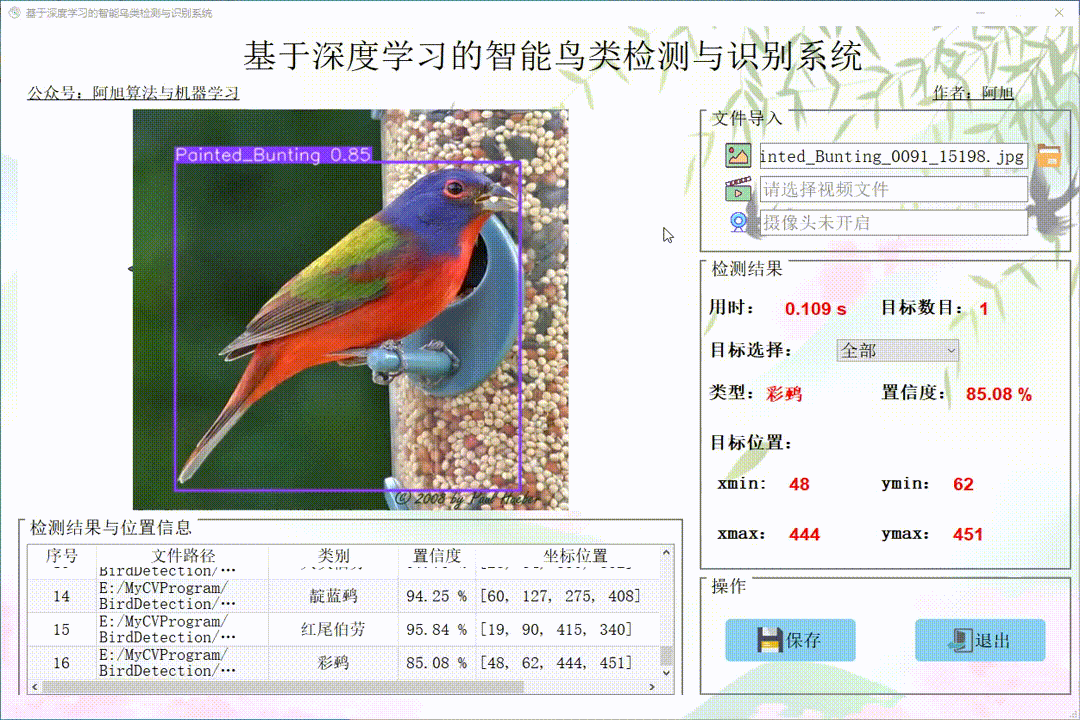The image size is (1080, 720).
Task: Click the 95.84 % confidence cell
Action: coord(437,629)
